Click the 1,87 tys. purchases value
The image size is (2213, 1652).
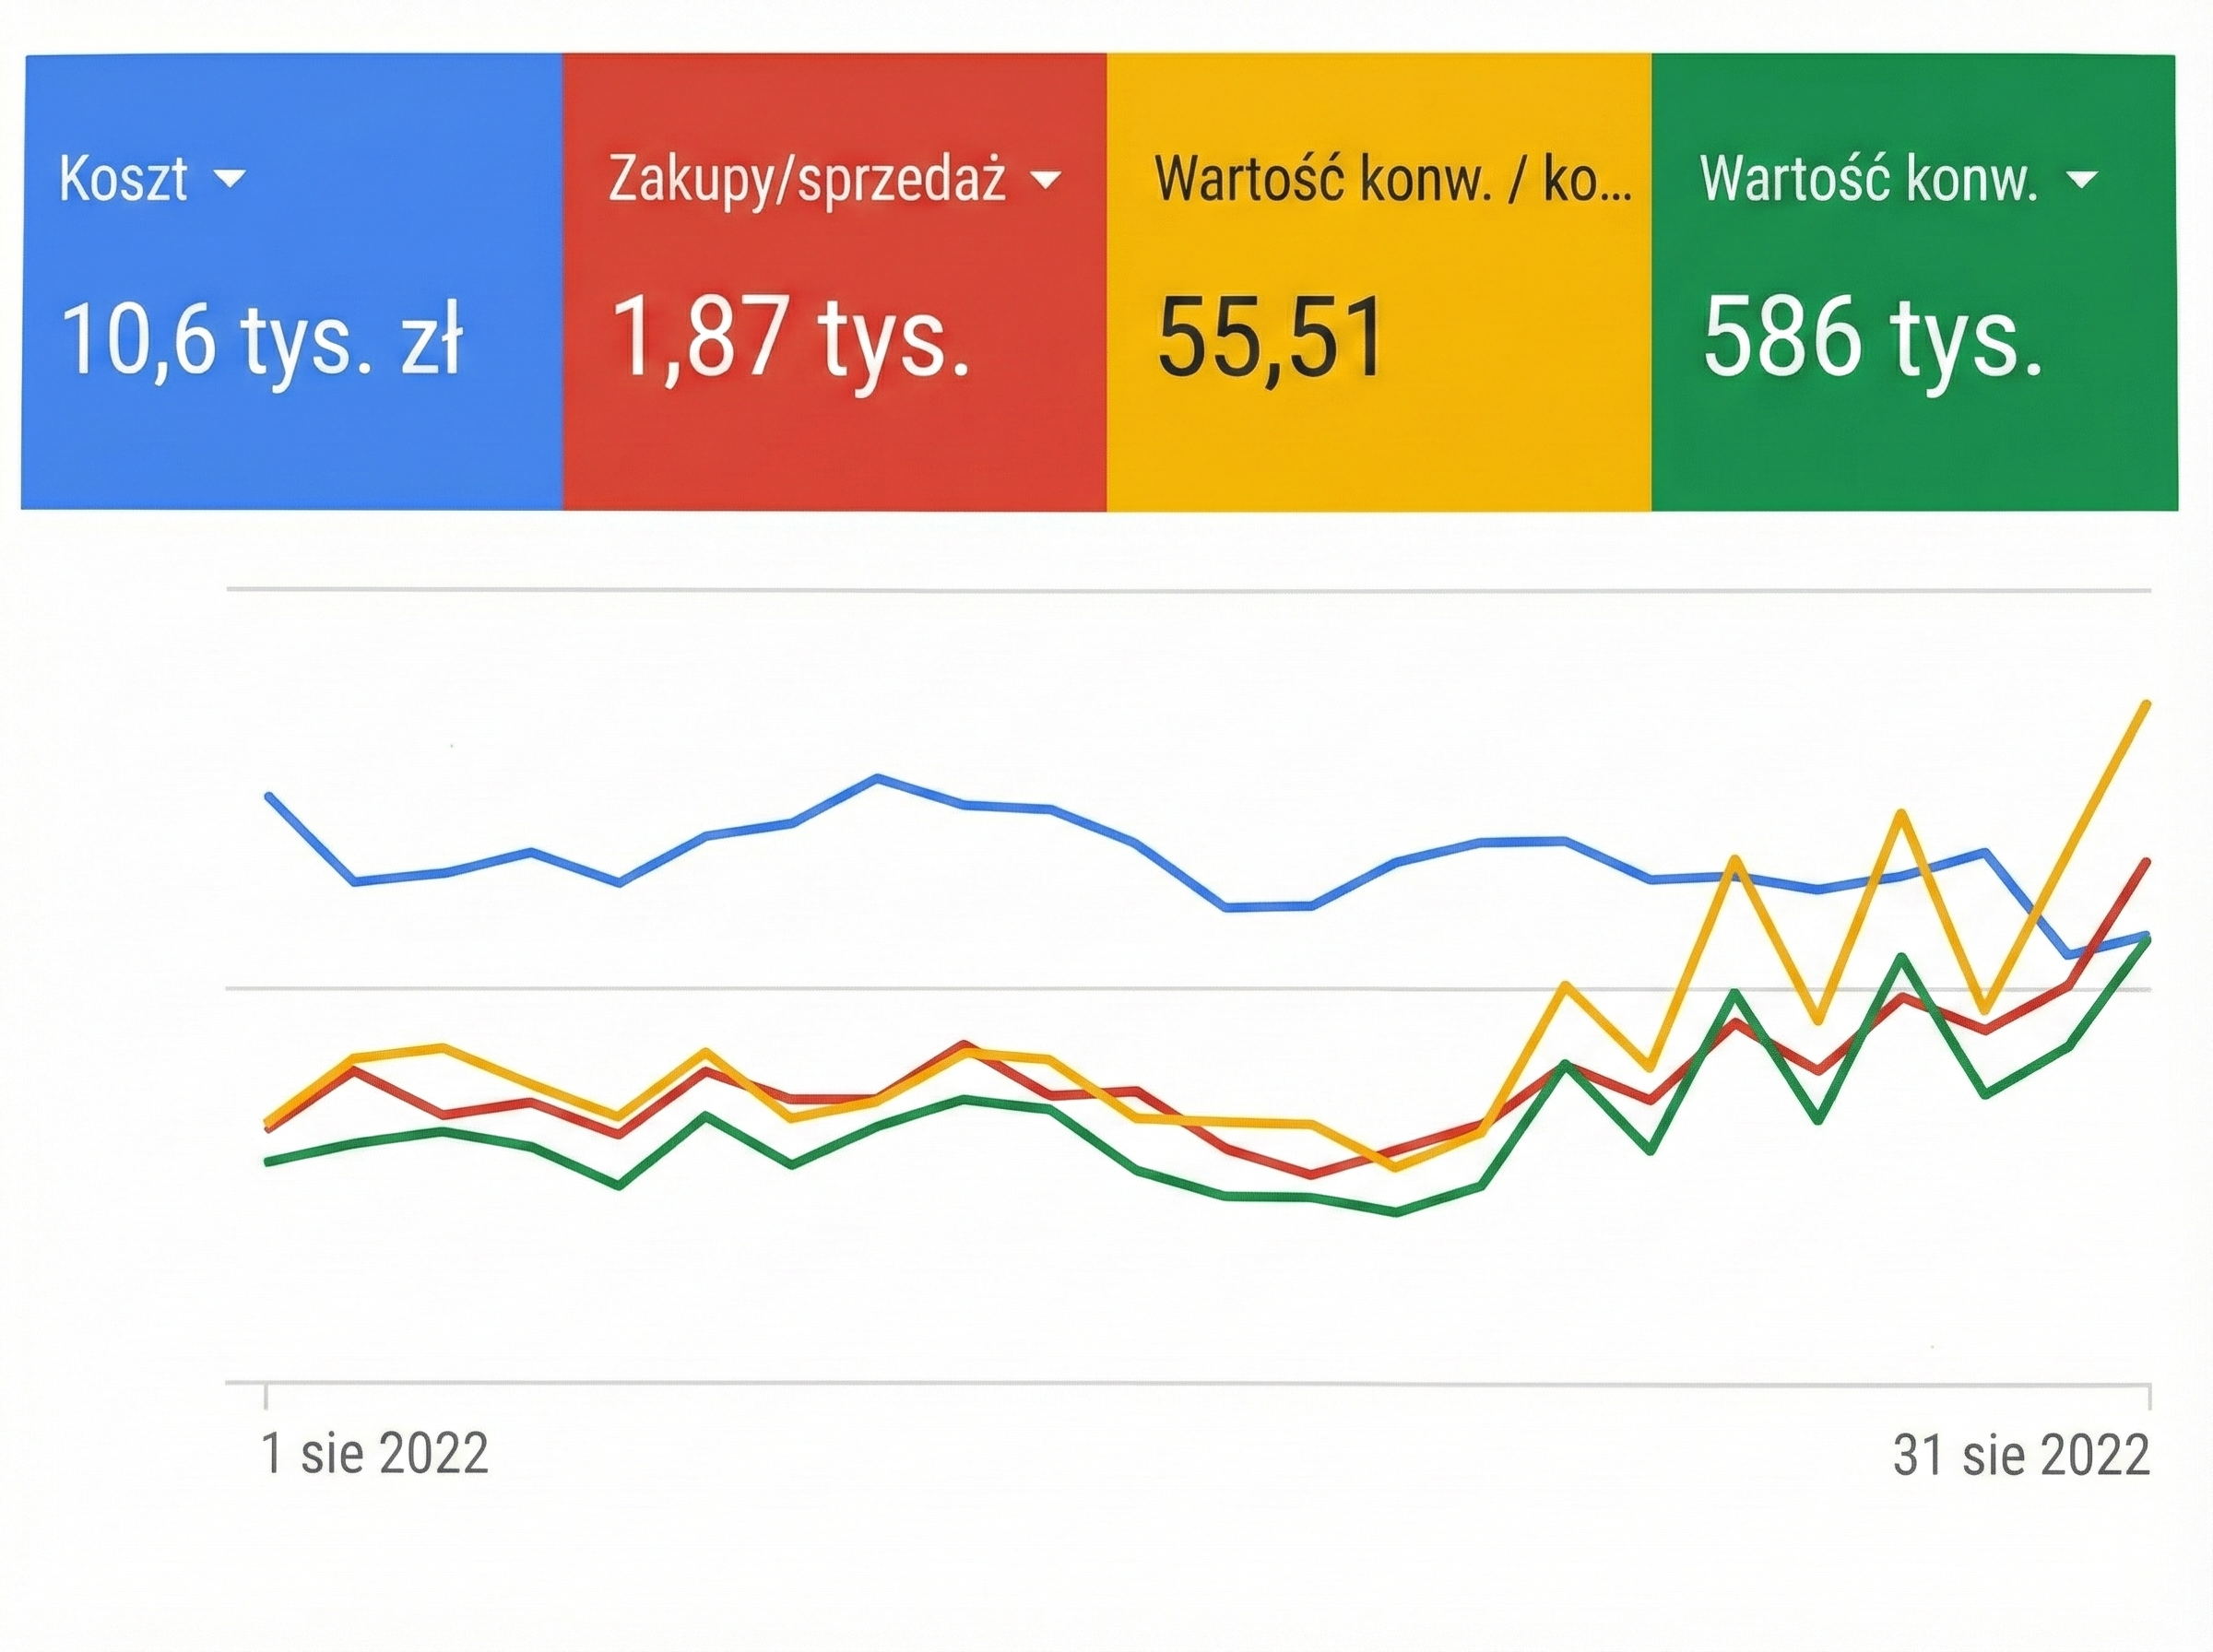(x=790, y=338)
